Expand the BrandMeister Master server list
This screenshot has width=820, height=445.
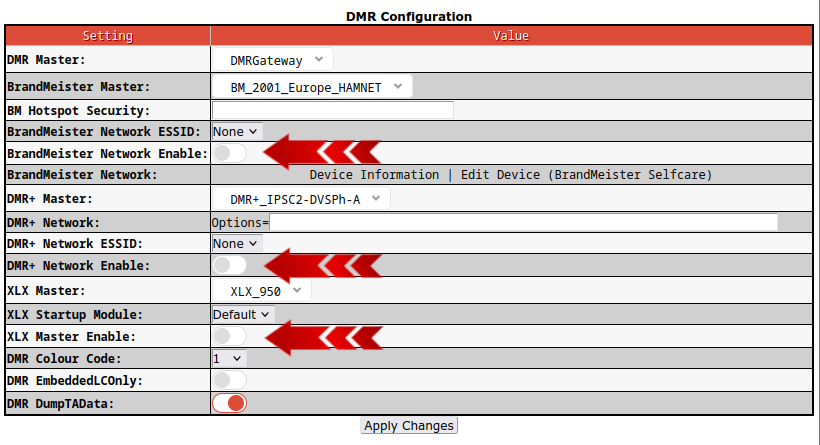coord(312,87)
